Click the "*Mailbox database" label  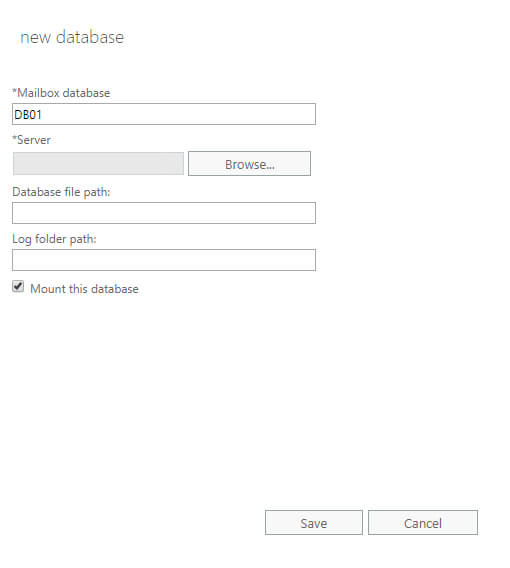[x=61, y=93]
